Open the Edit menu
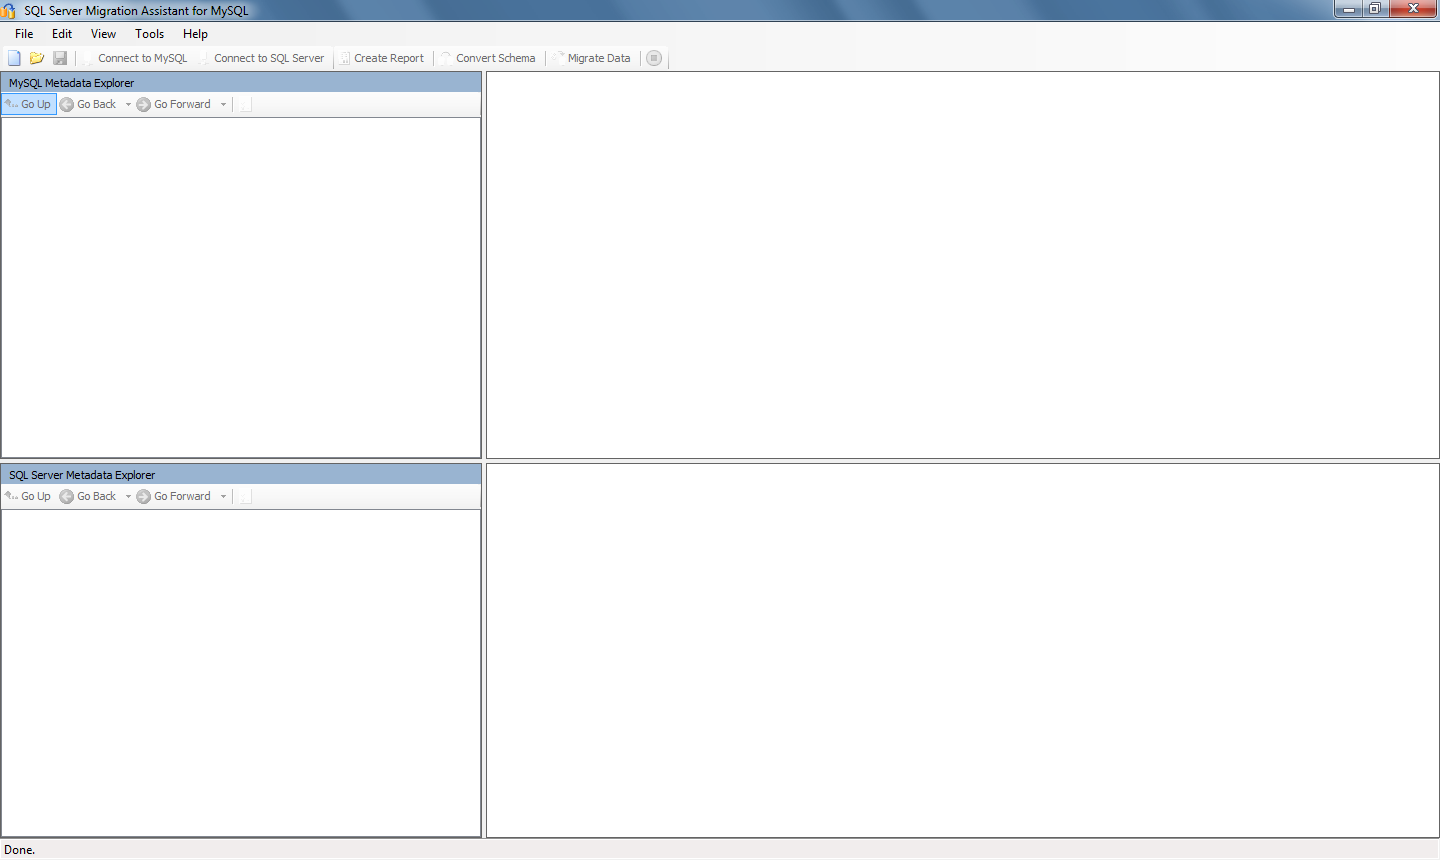This screenshot has width=1440, height=860. 62,34
